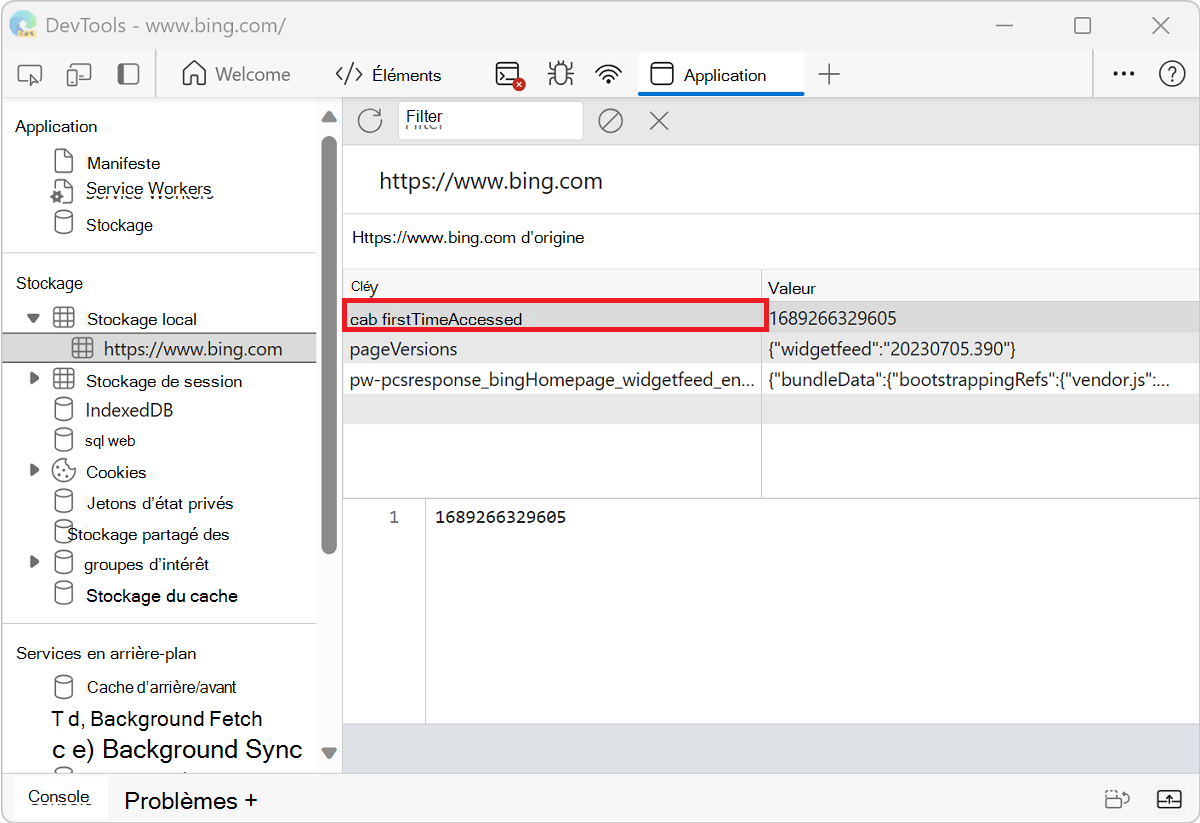Open the Console icon showing red error badge

click(x=508, y=74)
